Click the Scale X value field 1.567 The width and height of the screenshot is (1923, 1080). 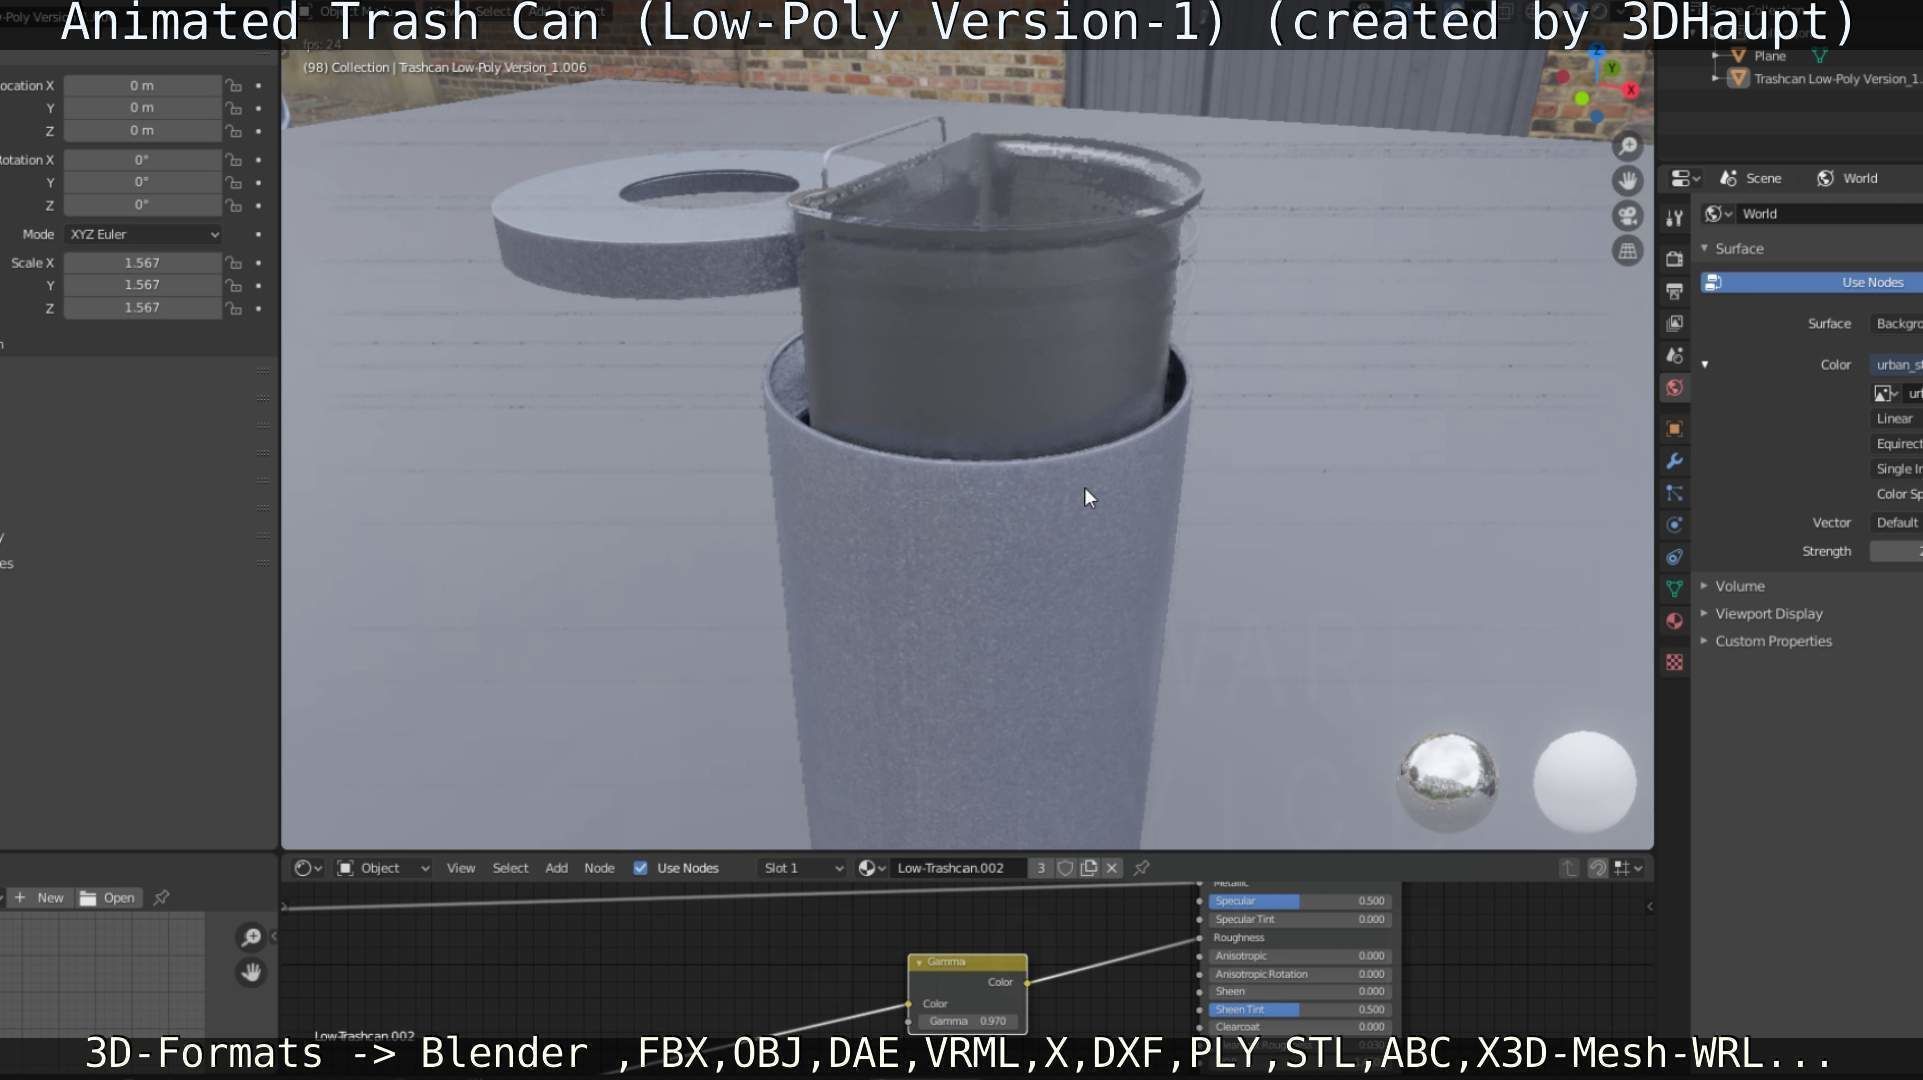point(143,263)
